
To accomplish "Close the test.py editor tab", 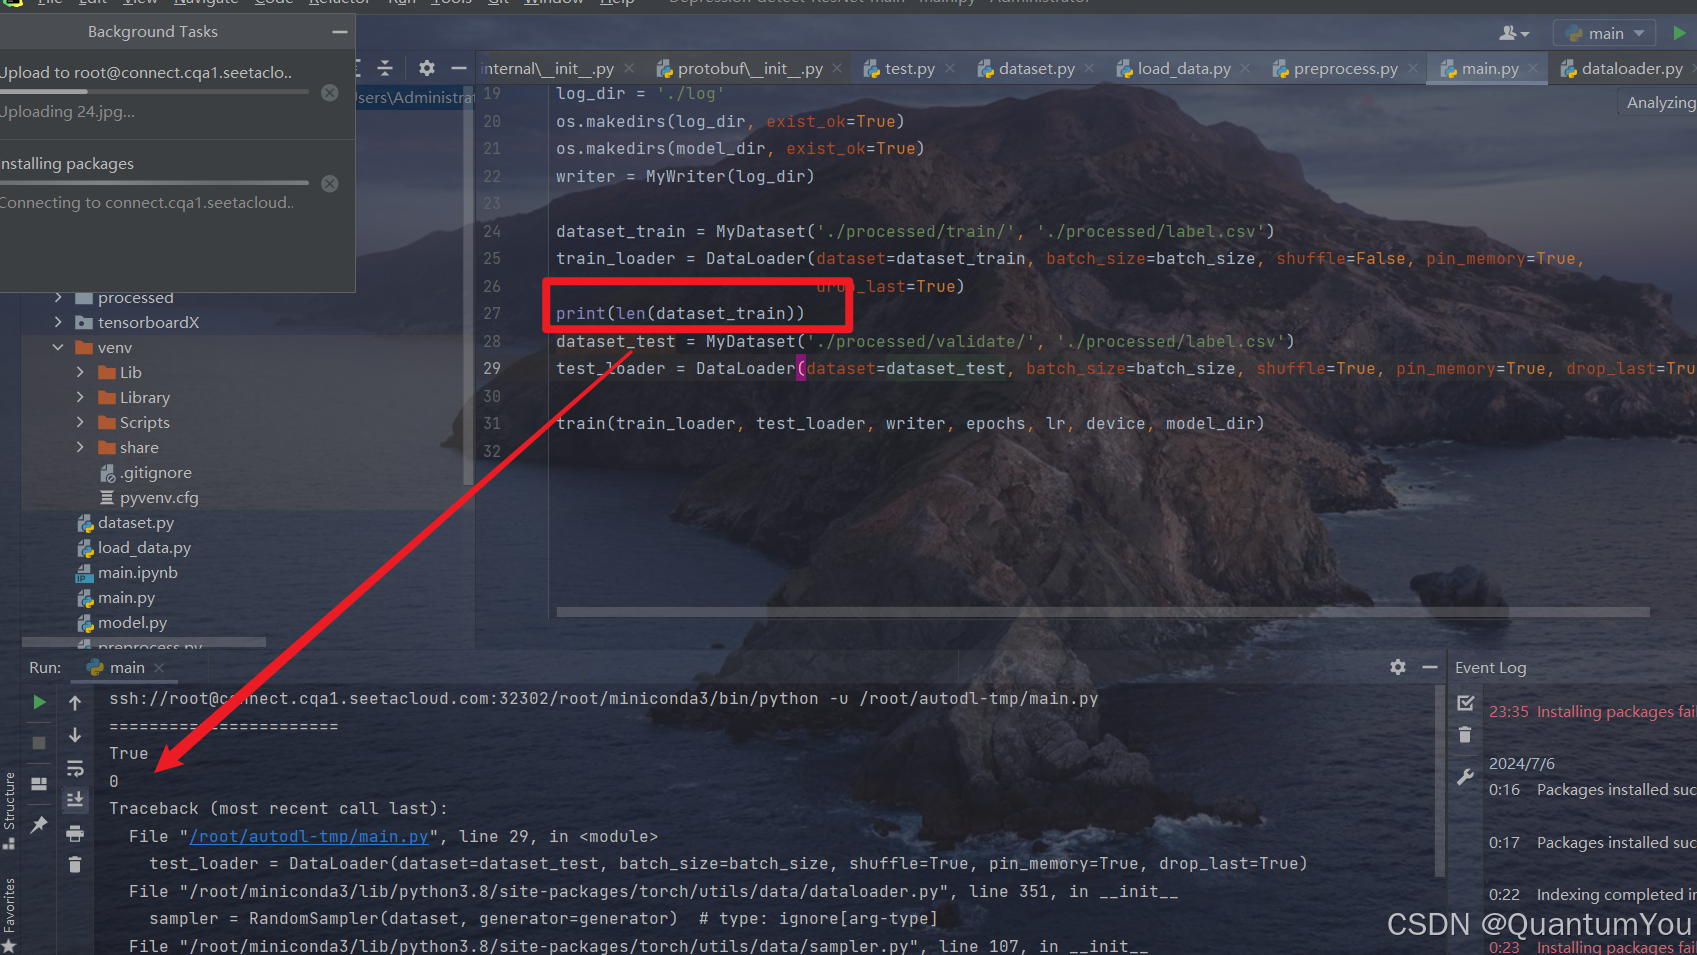I will point(950,68).
